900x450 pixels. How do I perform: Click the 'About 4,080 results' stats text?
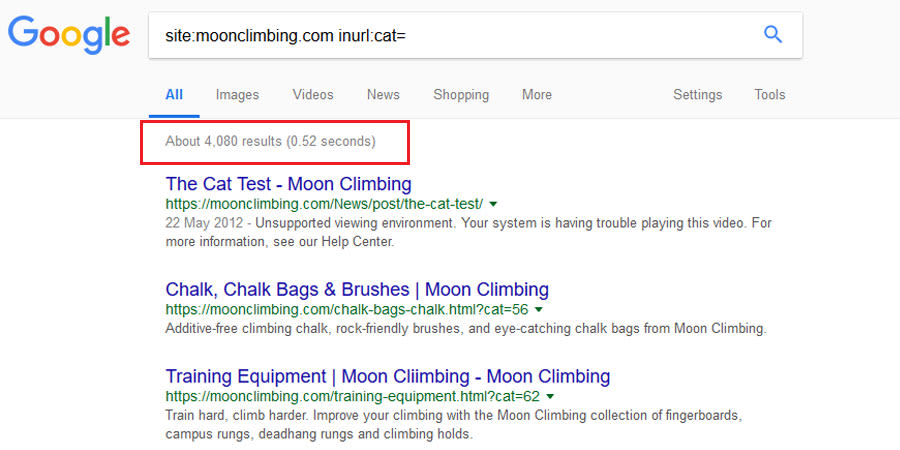point(270,141)
